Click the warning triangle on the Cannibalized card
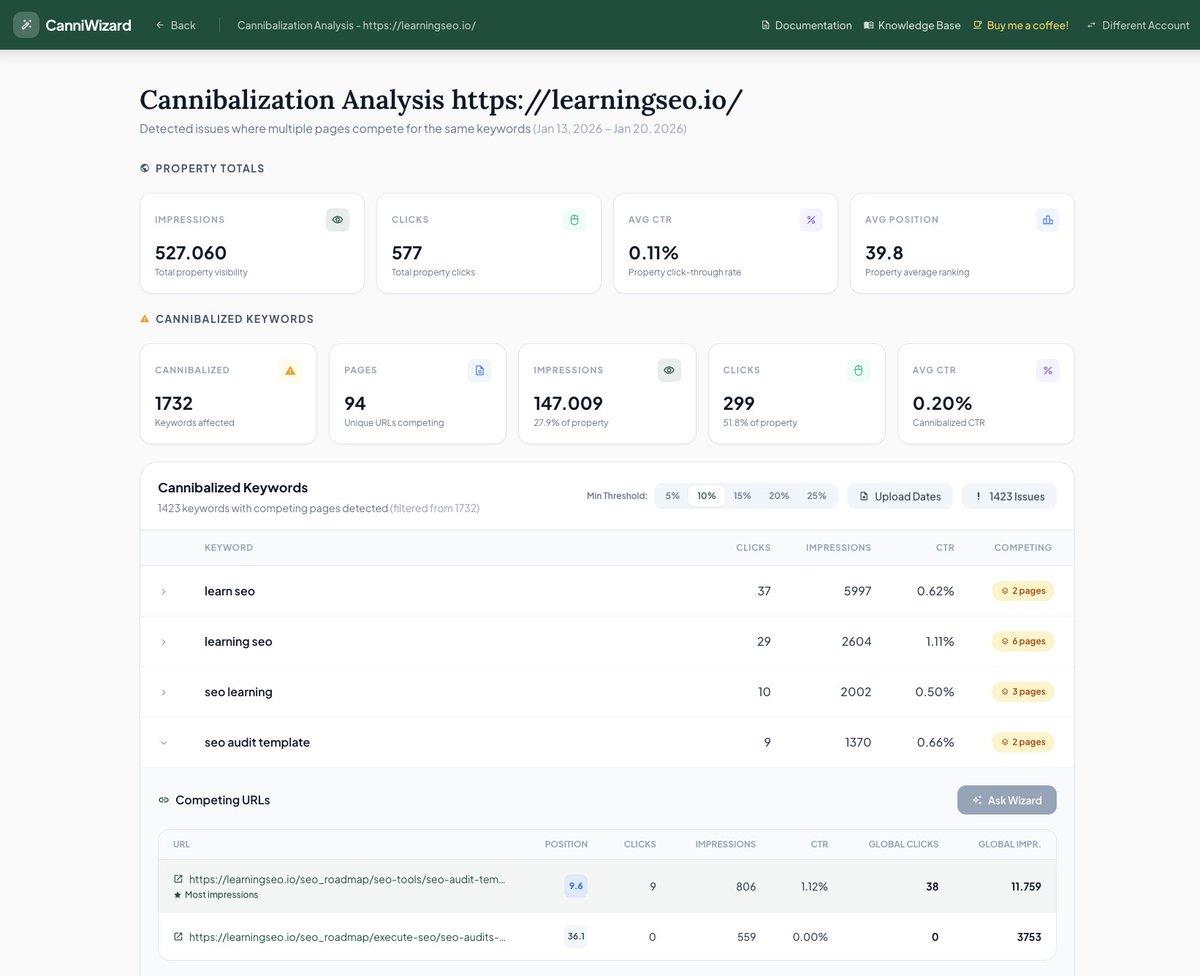The width and height of the screenshot is (1200, 976). 290,370
